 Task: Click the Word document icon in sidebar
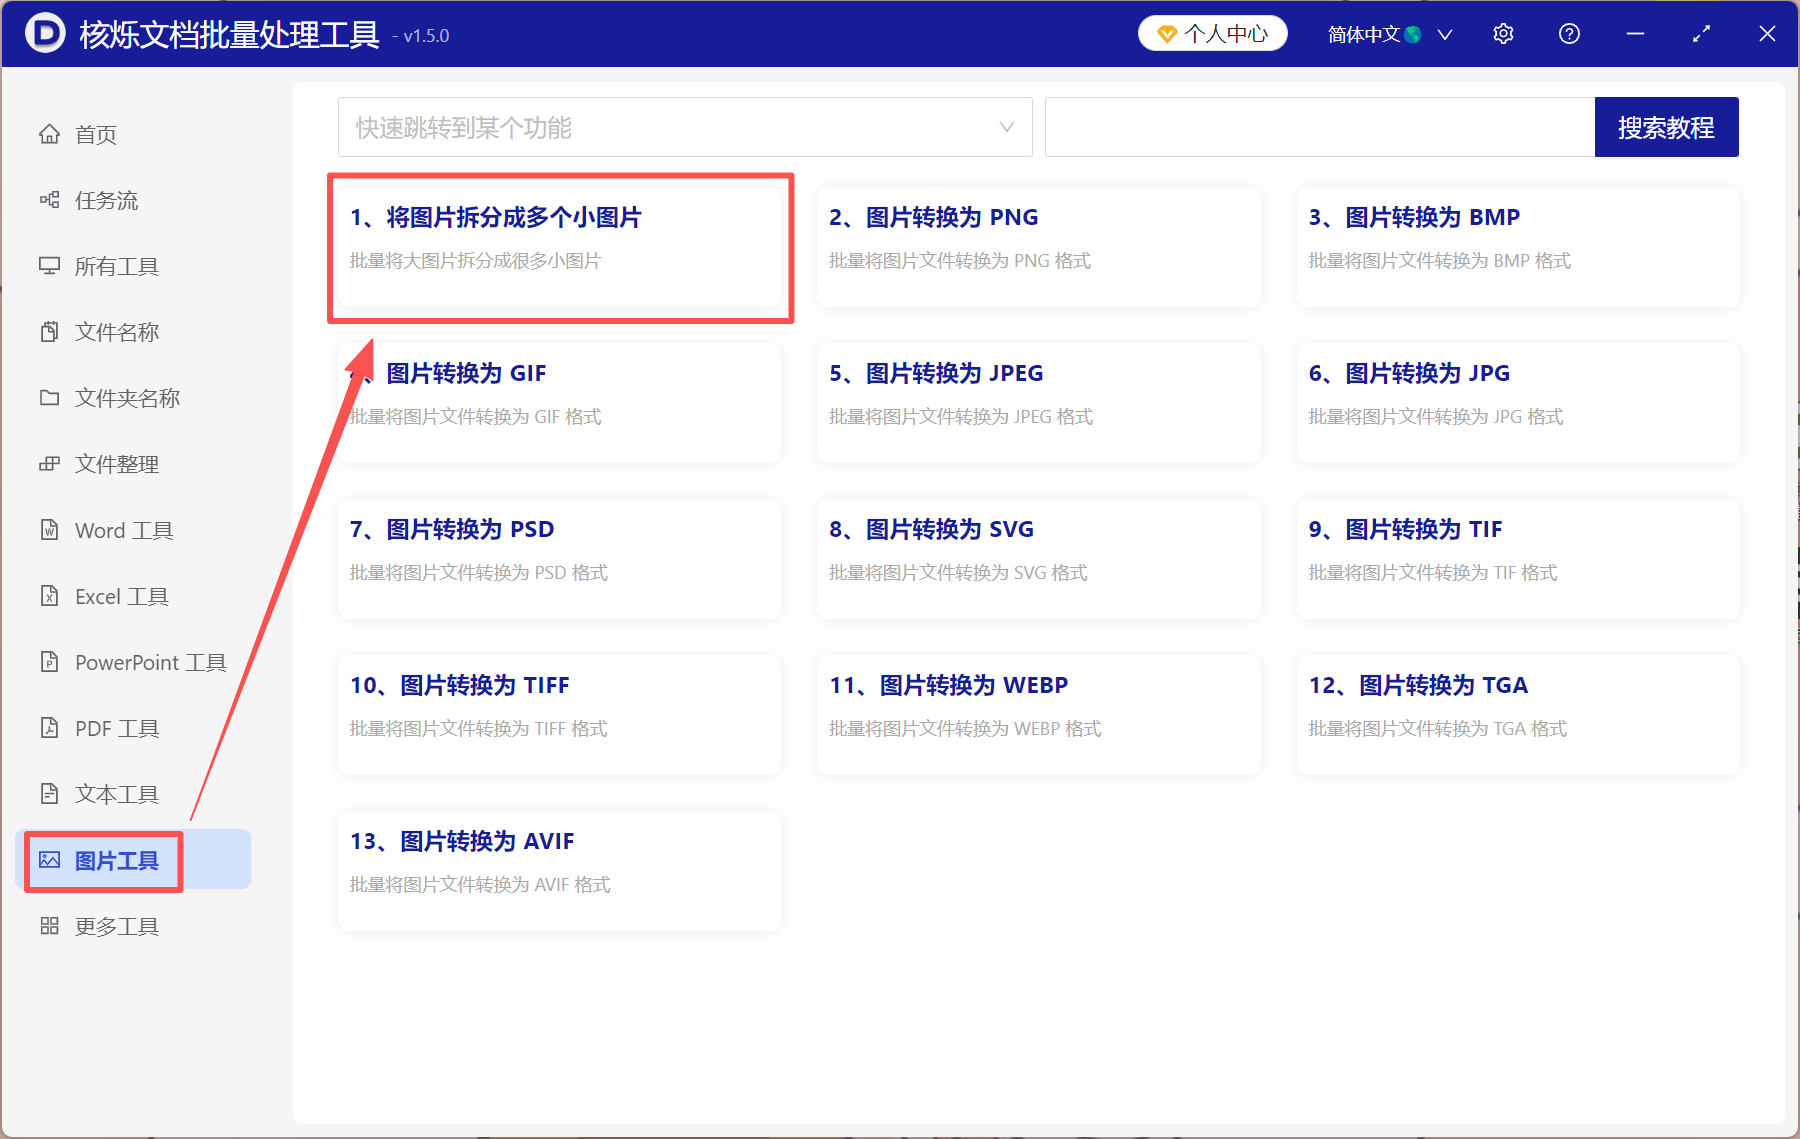click(49, 530)
